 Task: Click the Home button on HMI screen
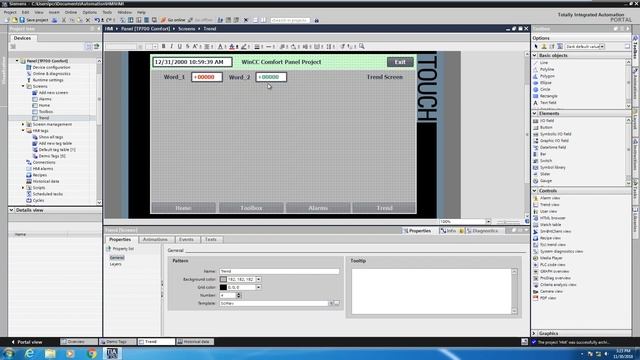[183, 208]
